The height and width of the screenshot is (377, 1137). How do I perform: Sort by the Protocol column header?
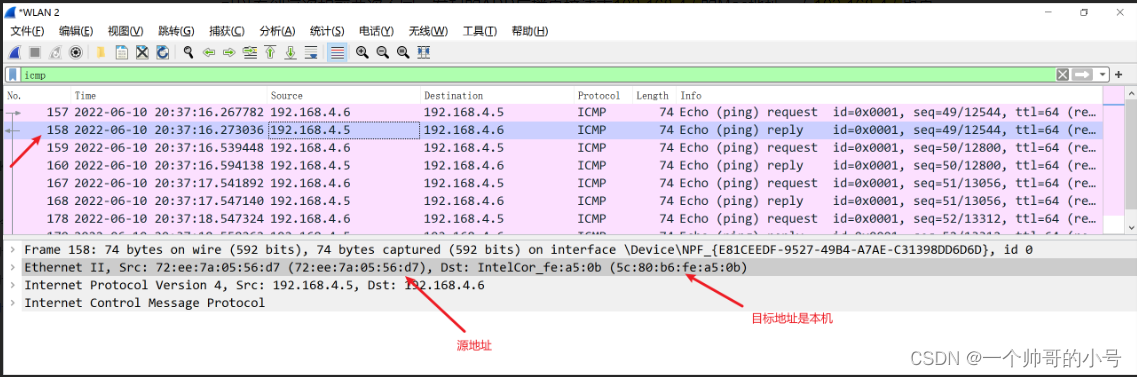tap(603, 96)
